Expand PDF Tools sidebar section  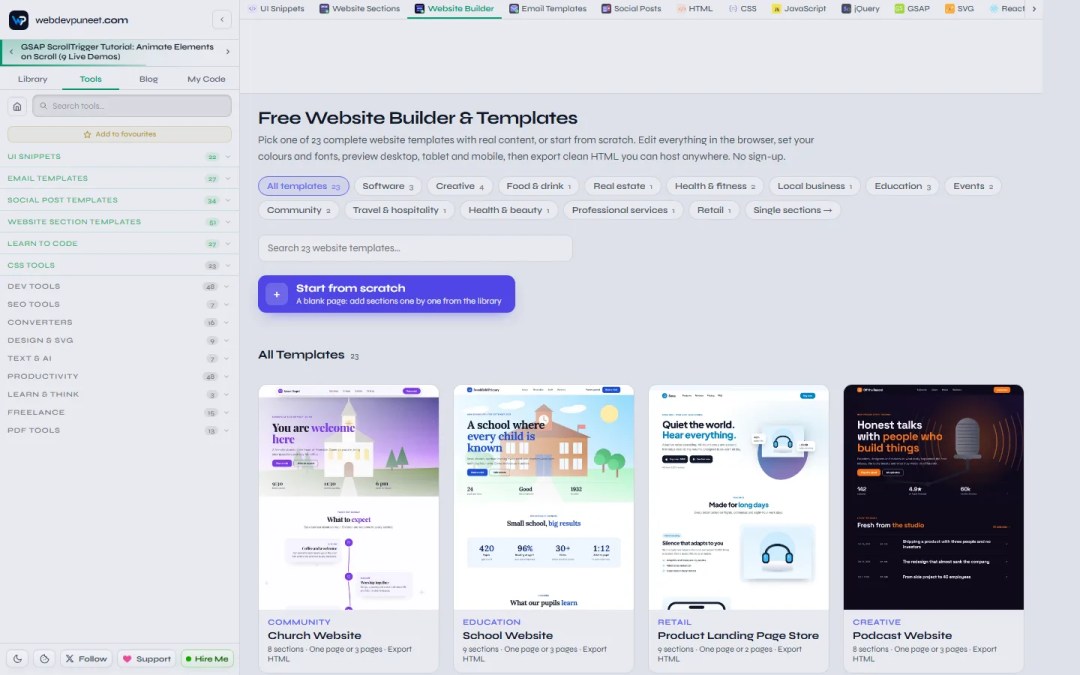tap(119, 430)
